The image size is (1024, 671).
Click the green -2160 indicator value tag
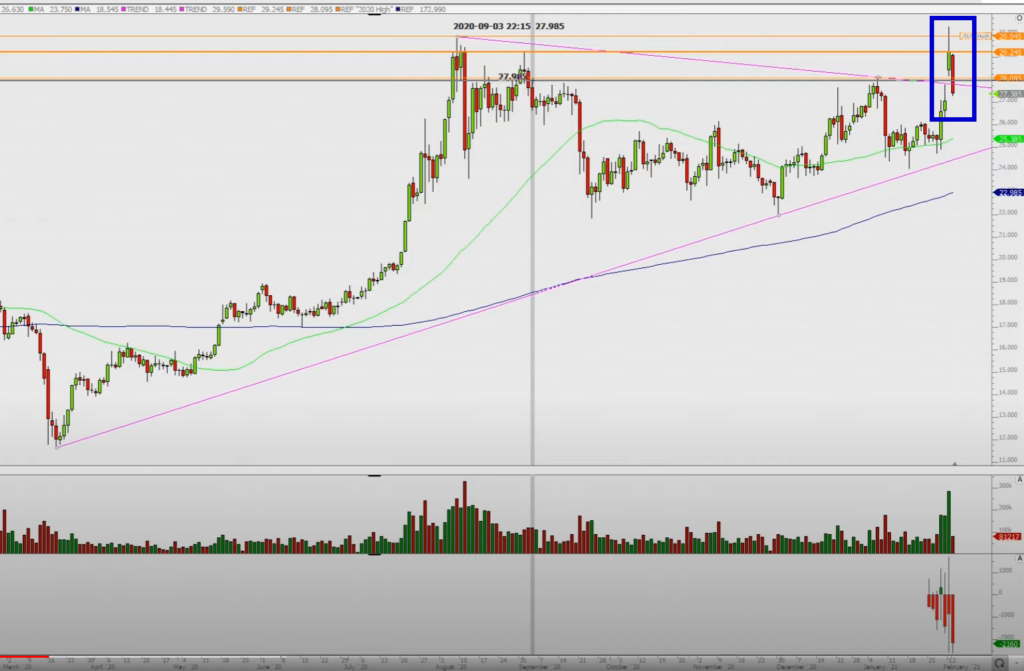[x=1007, y=645]
